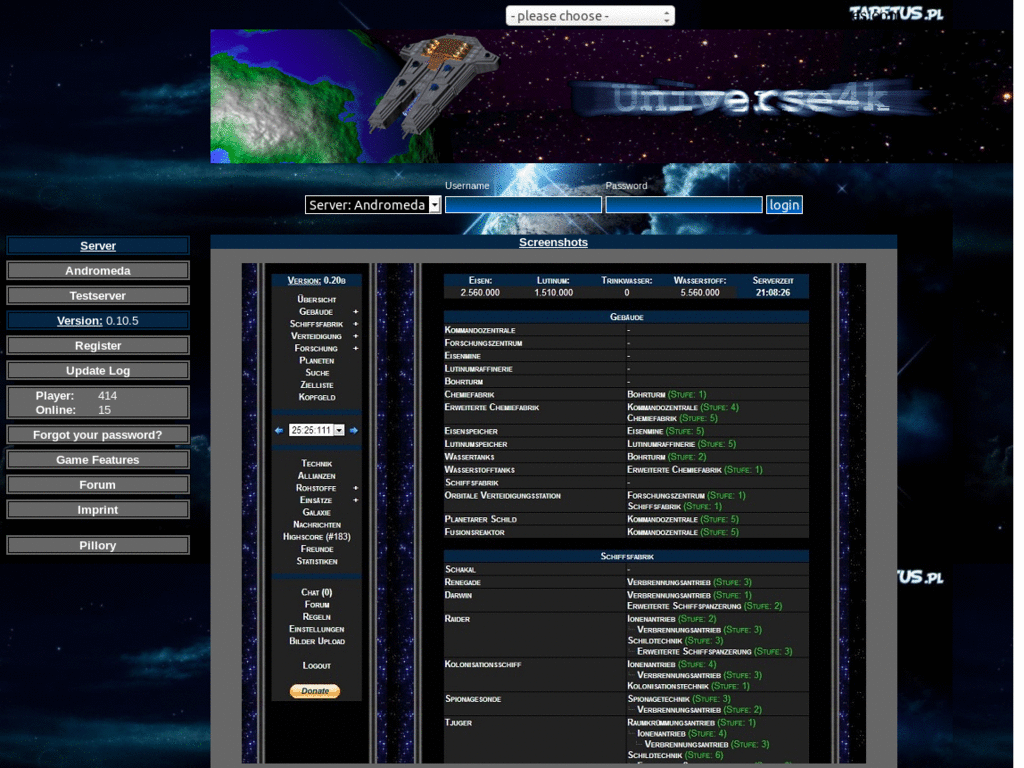Click Allianzen in game menu
Image resolution: width=1024 pixels, height=768 pixels.
[317, 476]
